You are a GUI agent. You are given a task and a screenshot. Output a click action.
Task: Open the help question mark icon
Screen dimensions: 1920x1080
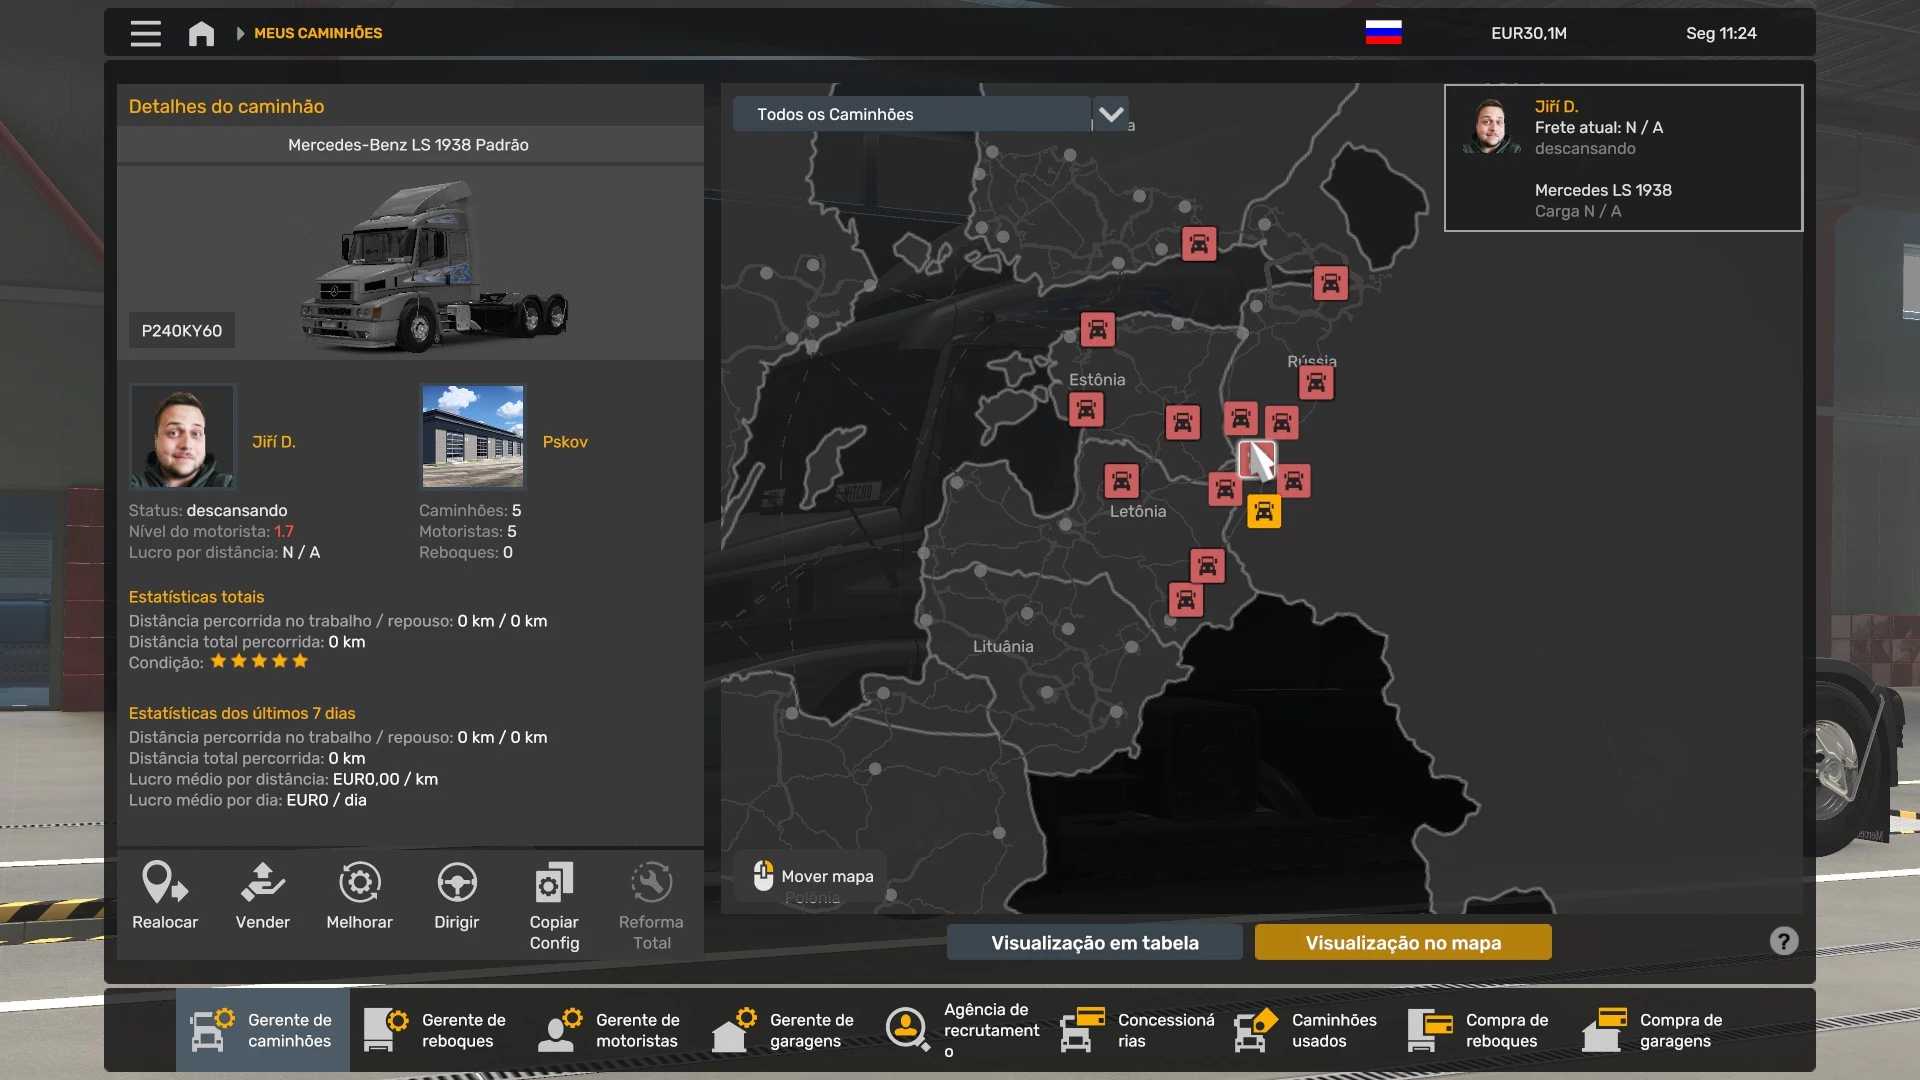(x=1783, y=941)
